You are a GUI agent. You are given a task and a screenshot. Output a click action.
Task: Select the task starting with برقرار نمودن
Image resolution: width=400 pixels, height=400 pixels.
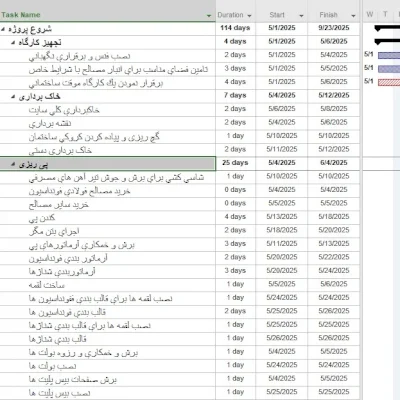point(96,83)
